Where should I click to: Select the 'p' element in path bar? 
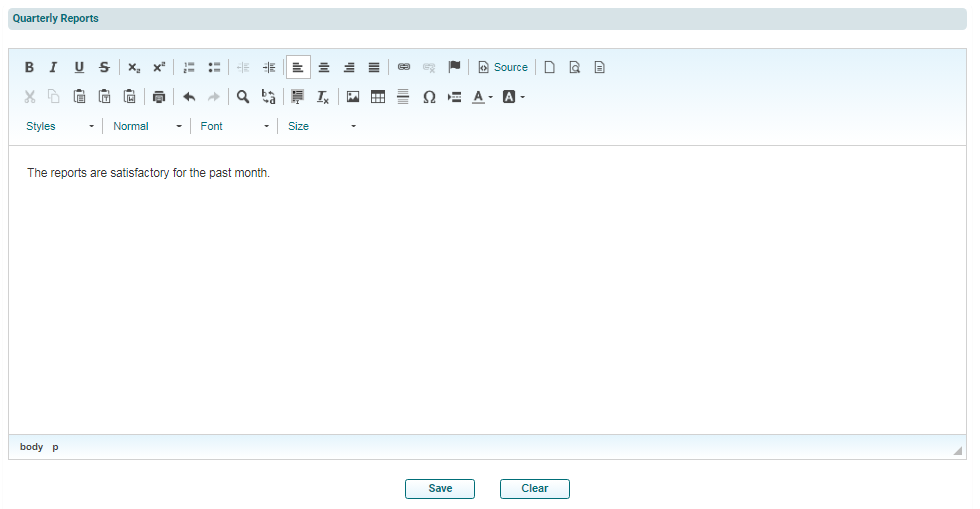55,447
